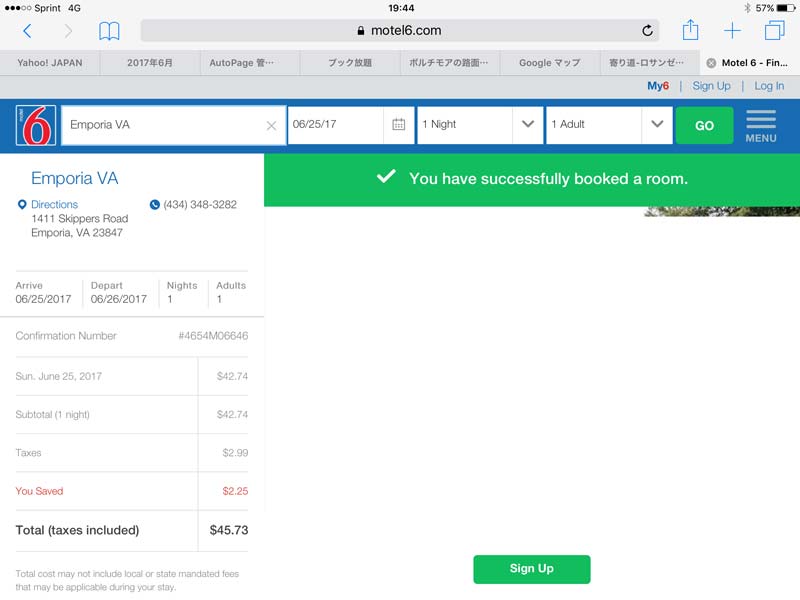The height and width of the screenshot is (600, 800).
Task: Click the Subtotal (1 night) label
Action: pos(53,415)
